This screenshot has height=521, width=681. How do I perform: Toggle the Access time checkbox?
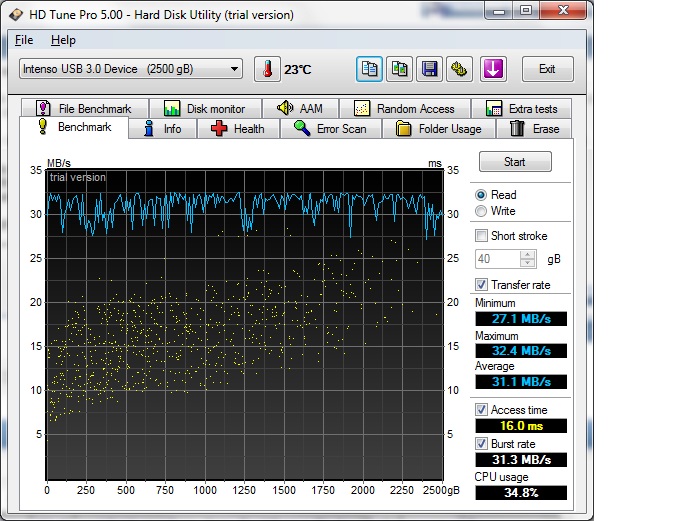coord(481,409)
